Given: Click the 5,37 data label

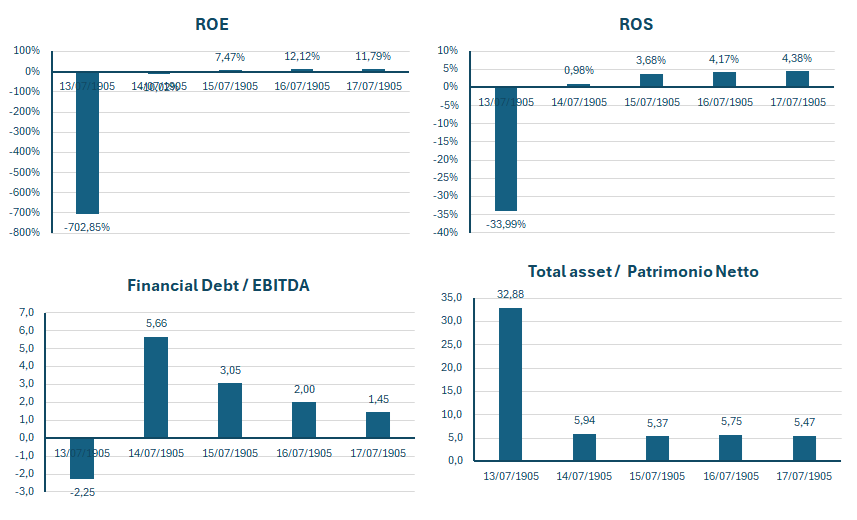Looking at the screenshot, I should click(x=658, y=423).
